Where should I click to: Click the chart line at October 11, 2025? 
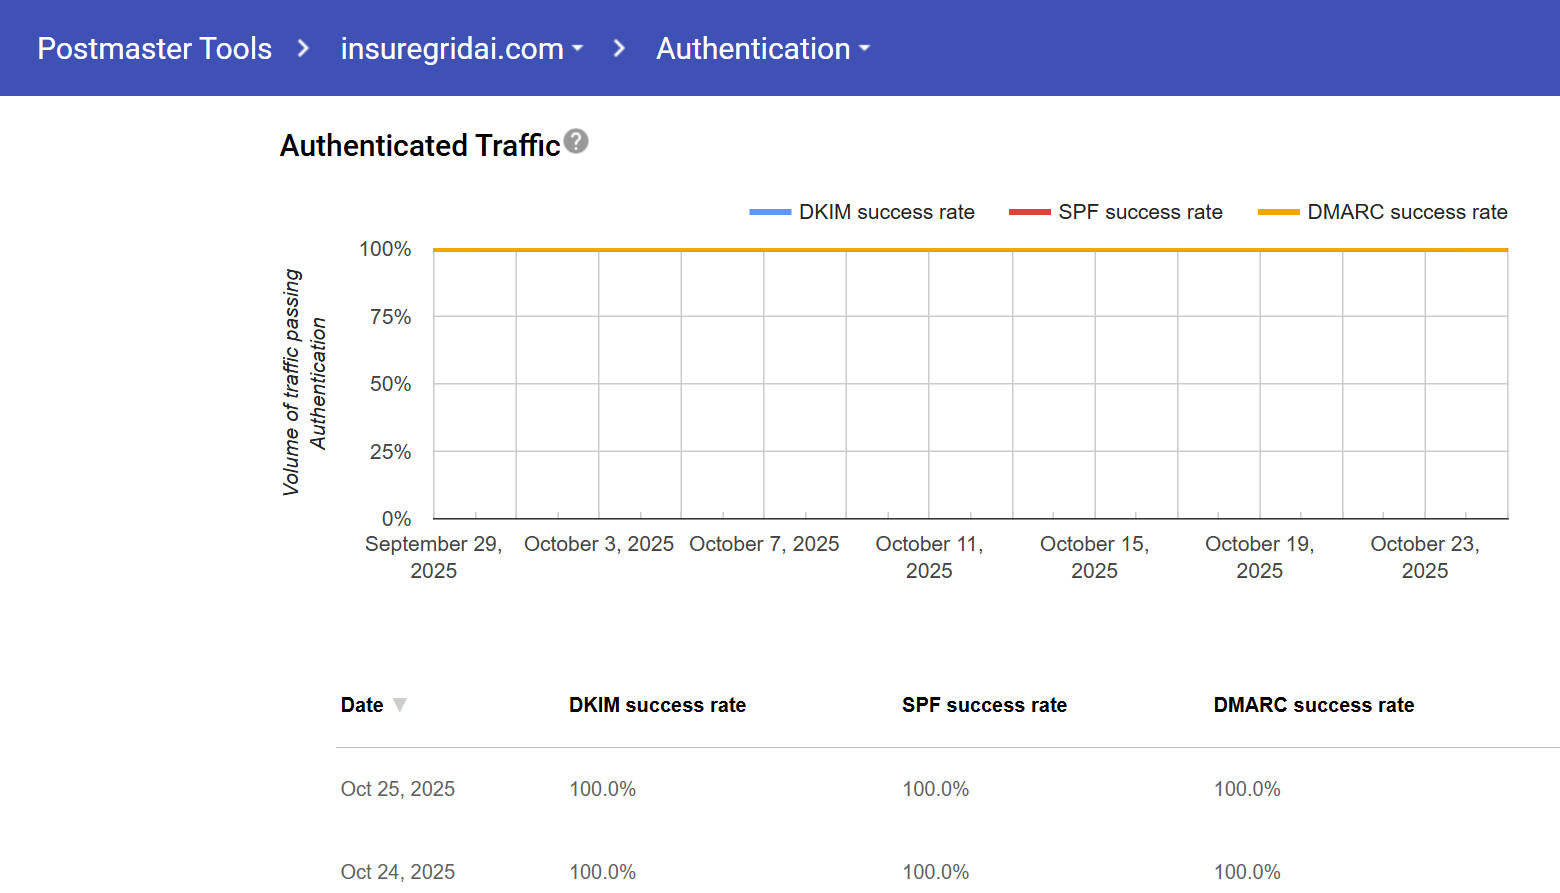click(x=929, y=250)
